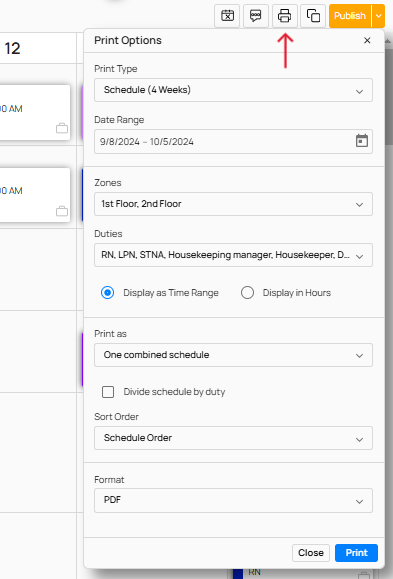
Task: Open the Publish button dropdown arrow
Action: pyautogui.click(x=379, y=16)
